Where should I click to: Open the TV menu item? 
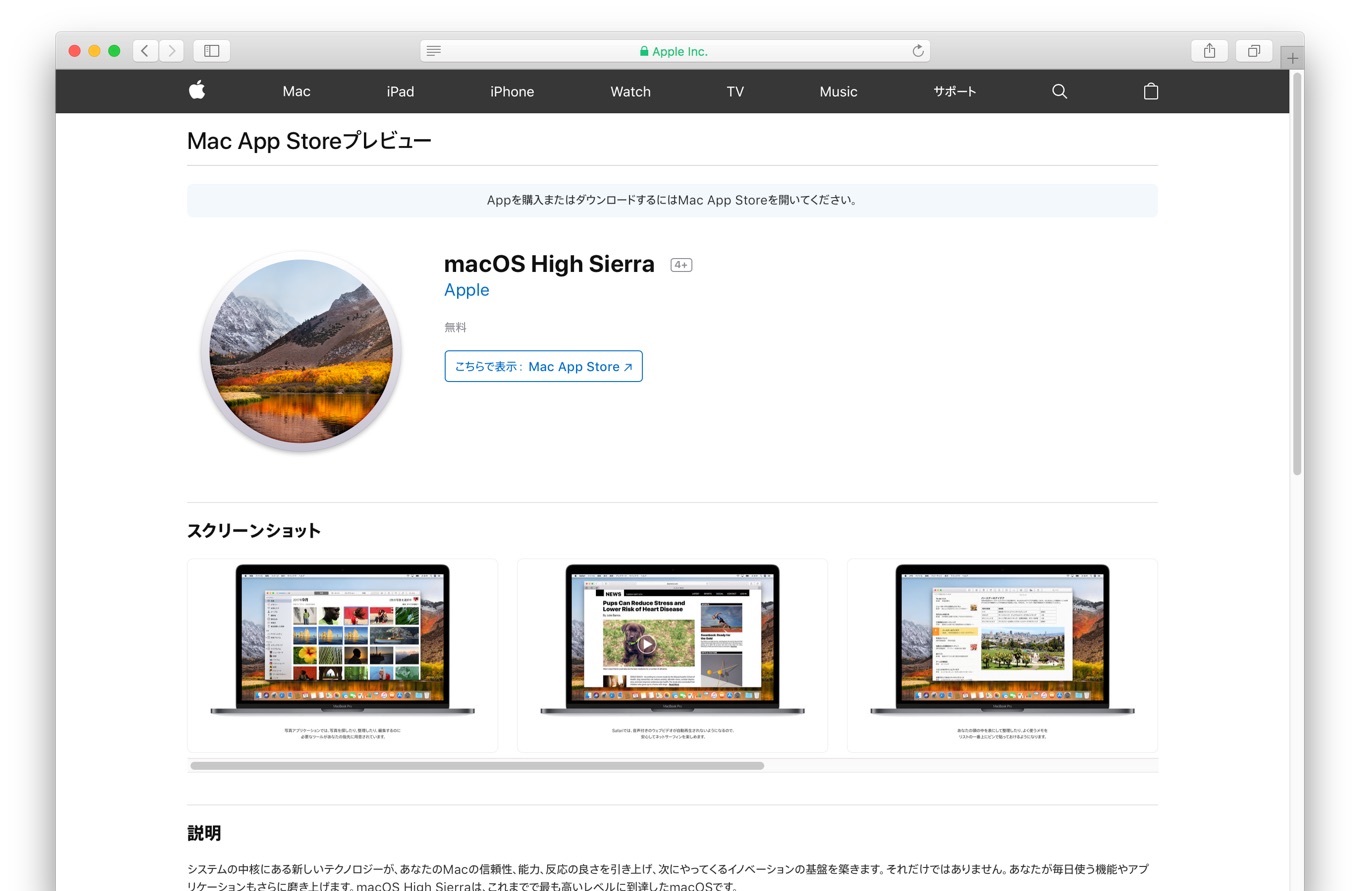pyautogui.click(x=735, y=91)
